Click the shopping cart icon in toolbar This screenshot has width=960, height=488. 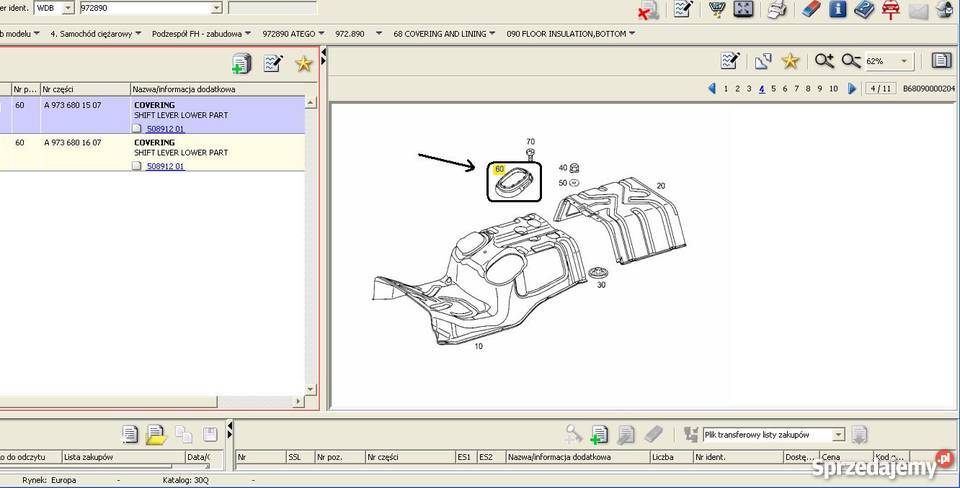716,9
